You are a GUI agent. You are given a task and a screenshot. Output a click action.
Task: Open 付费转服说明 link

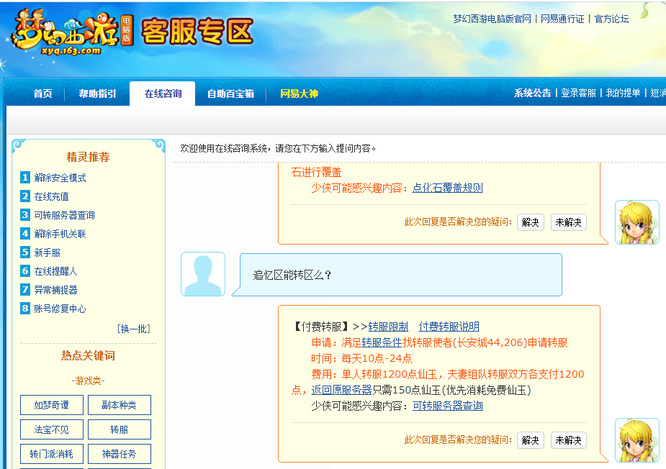coord(449,326)
